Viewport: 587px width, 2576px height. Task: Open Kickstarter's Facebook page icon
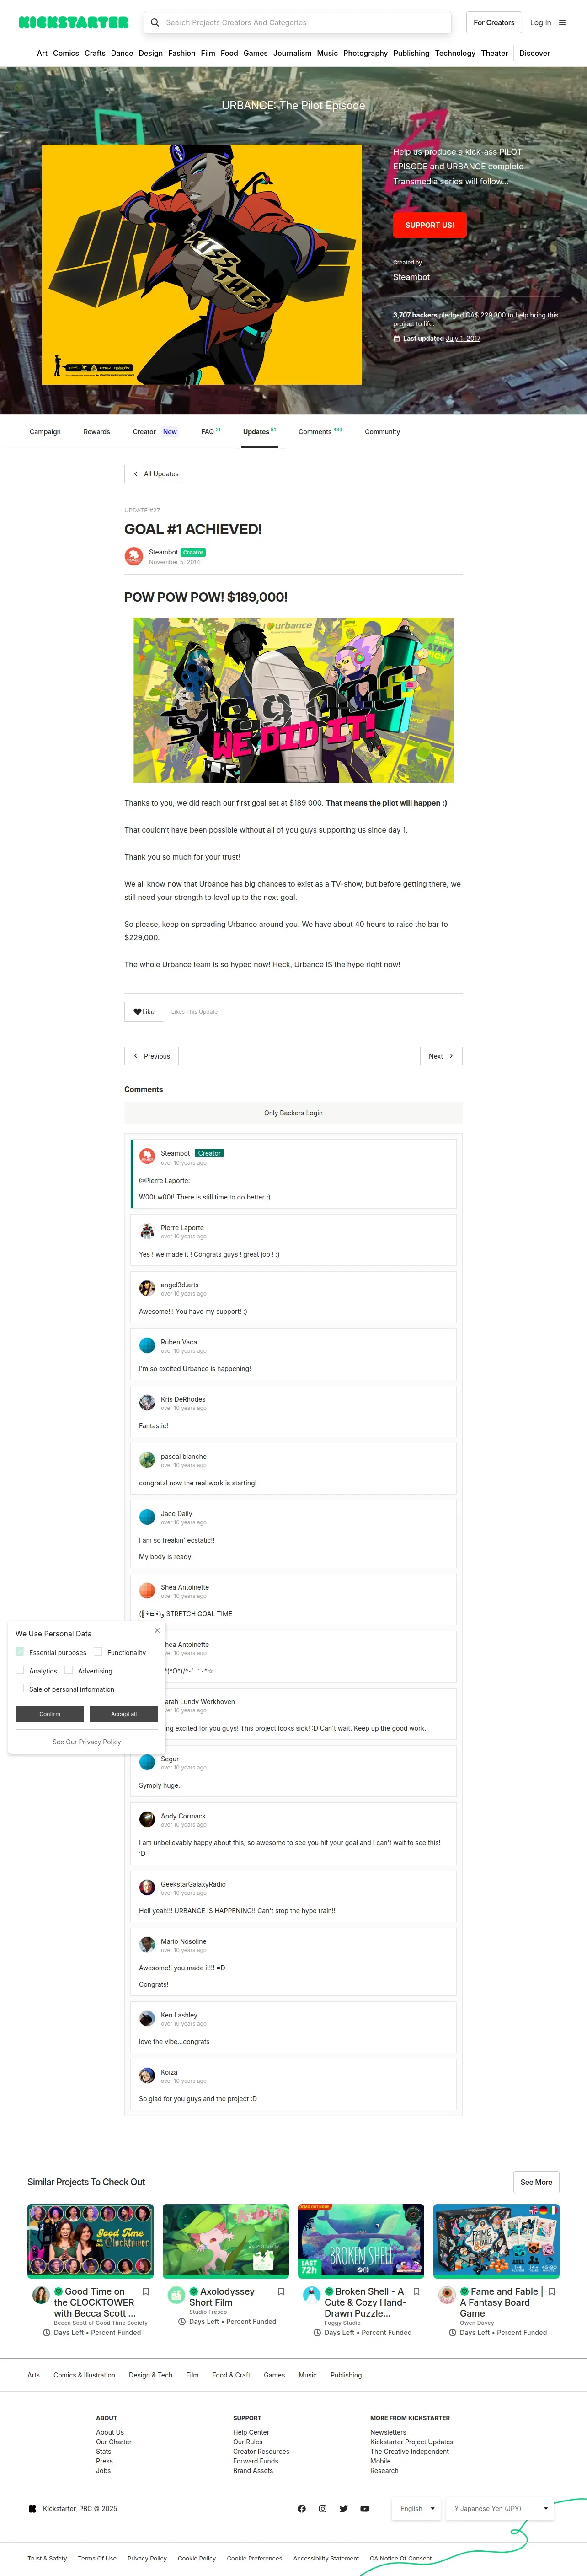(301, 2508)
